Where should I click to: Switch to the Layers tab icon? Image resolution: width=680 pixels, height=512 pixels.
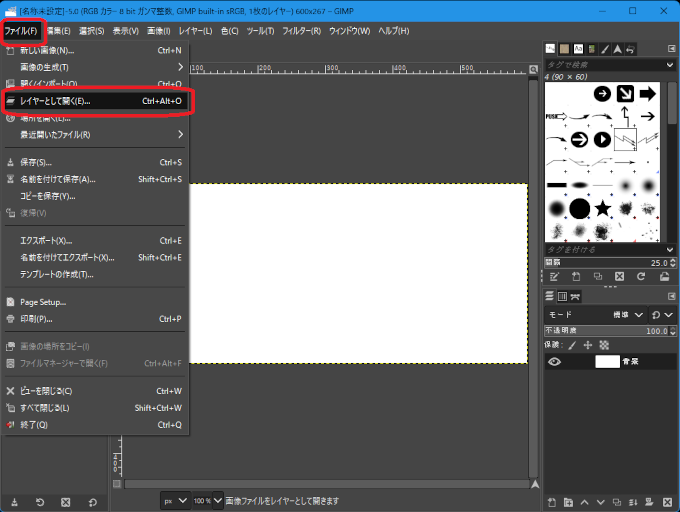pos(549,296)
